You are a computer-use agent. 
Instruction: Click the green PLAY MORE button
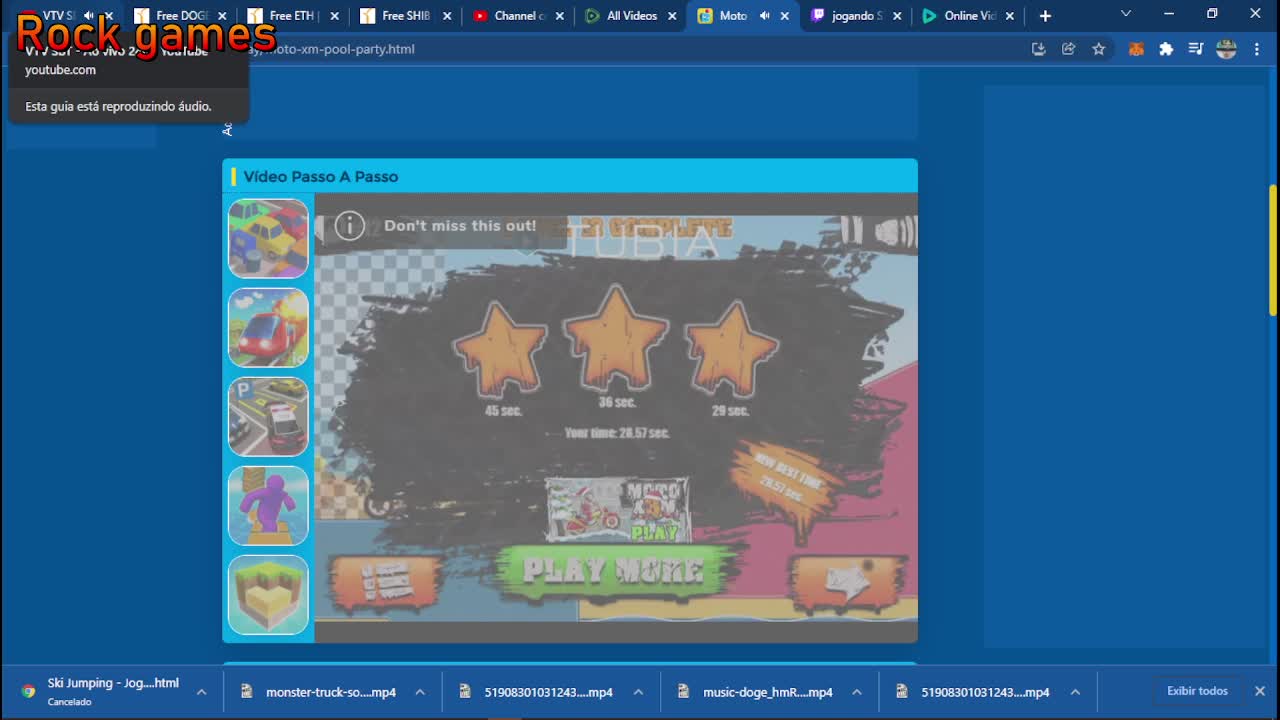click(x=614, y=571)
